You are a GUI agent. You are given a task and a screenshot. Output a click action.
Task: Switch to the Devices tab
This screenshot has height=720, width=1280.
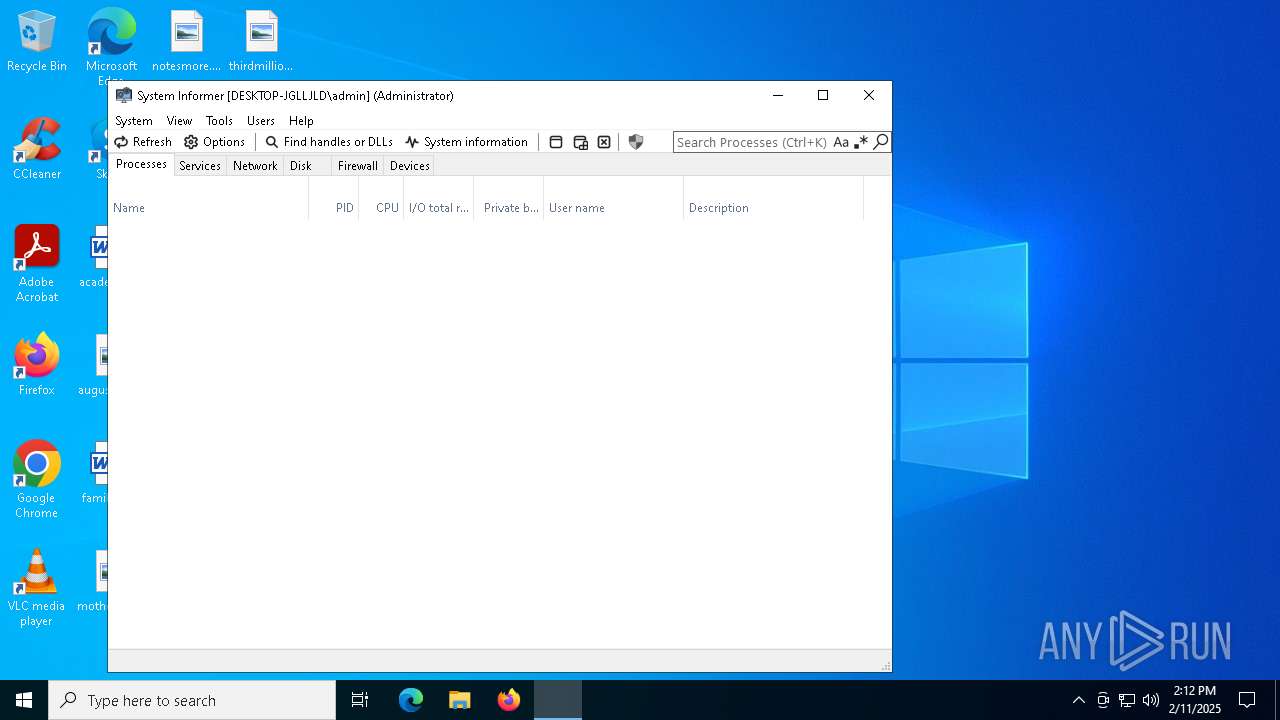pos(410,166)
